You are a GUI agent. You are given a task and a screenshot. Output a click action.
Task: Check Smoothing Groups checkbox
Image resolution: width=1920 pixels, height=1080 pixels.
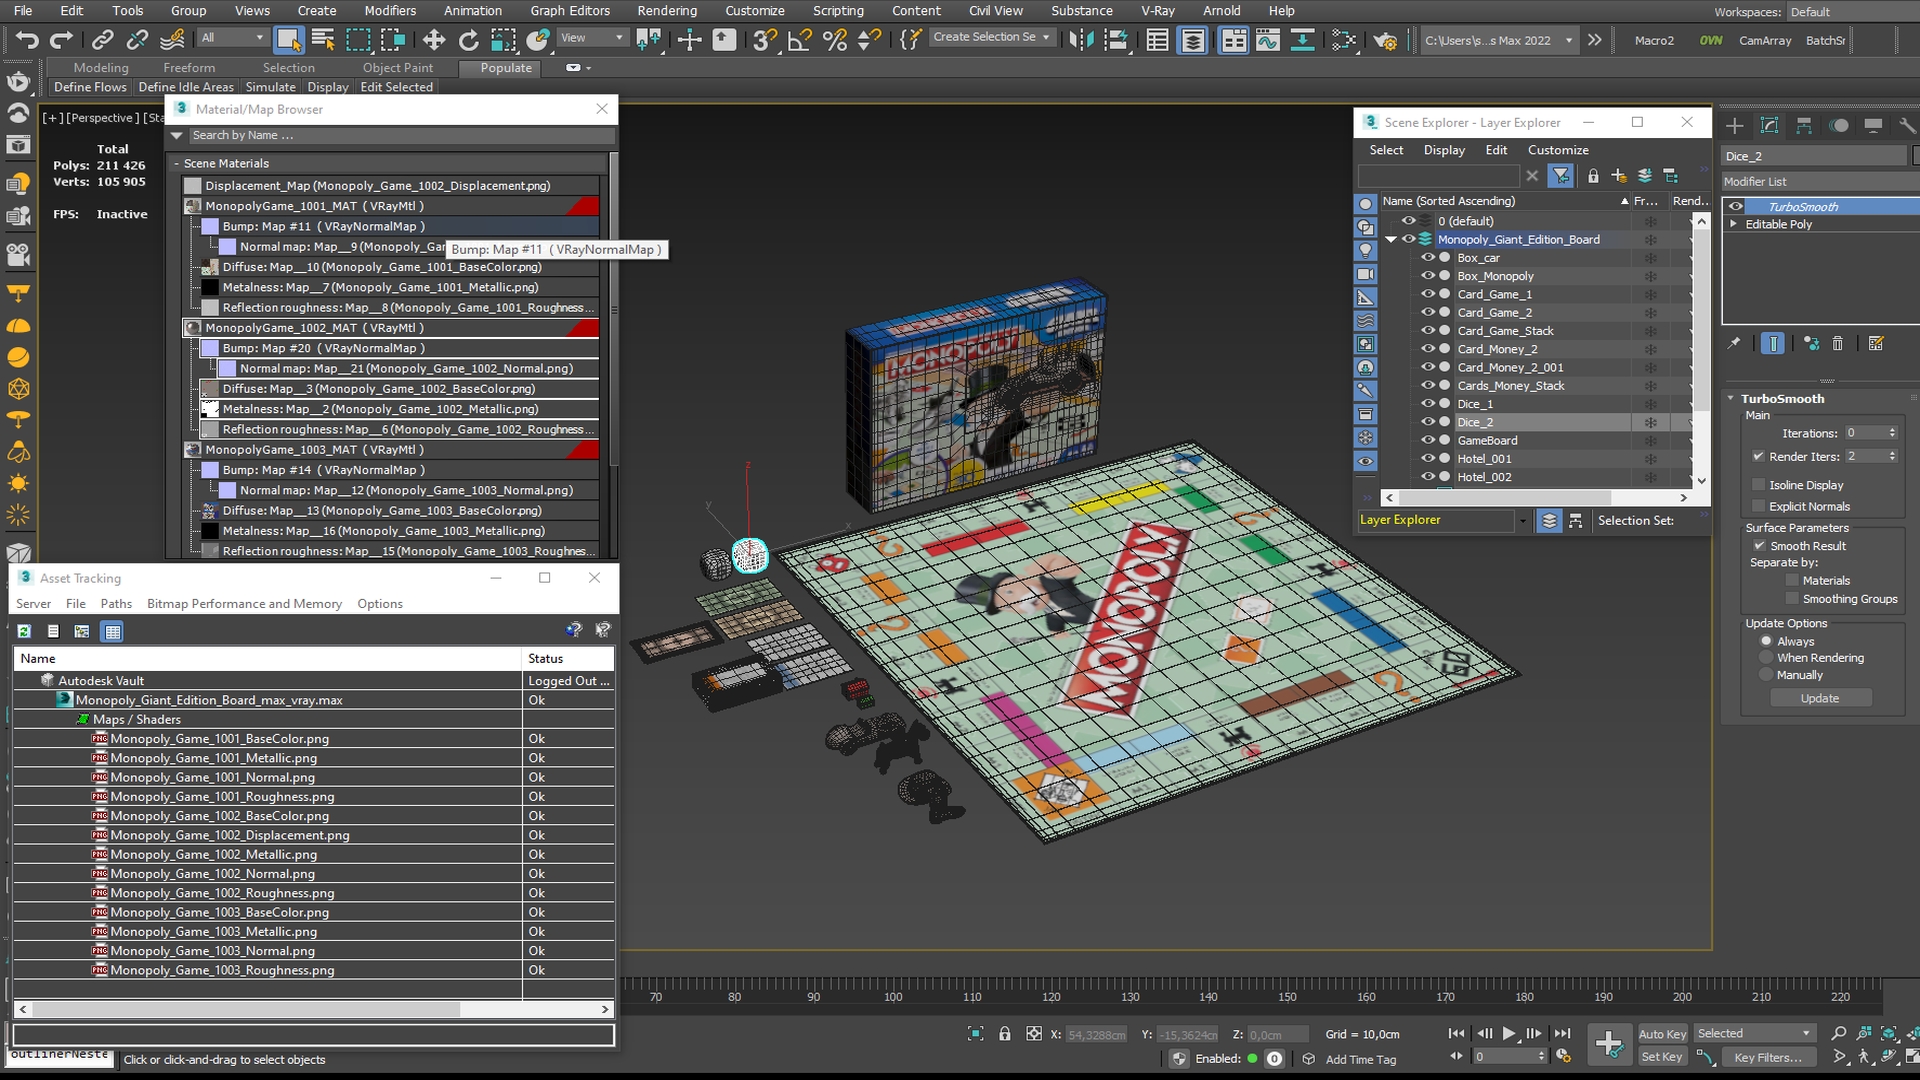pos(1792,599)
